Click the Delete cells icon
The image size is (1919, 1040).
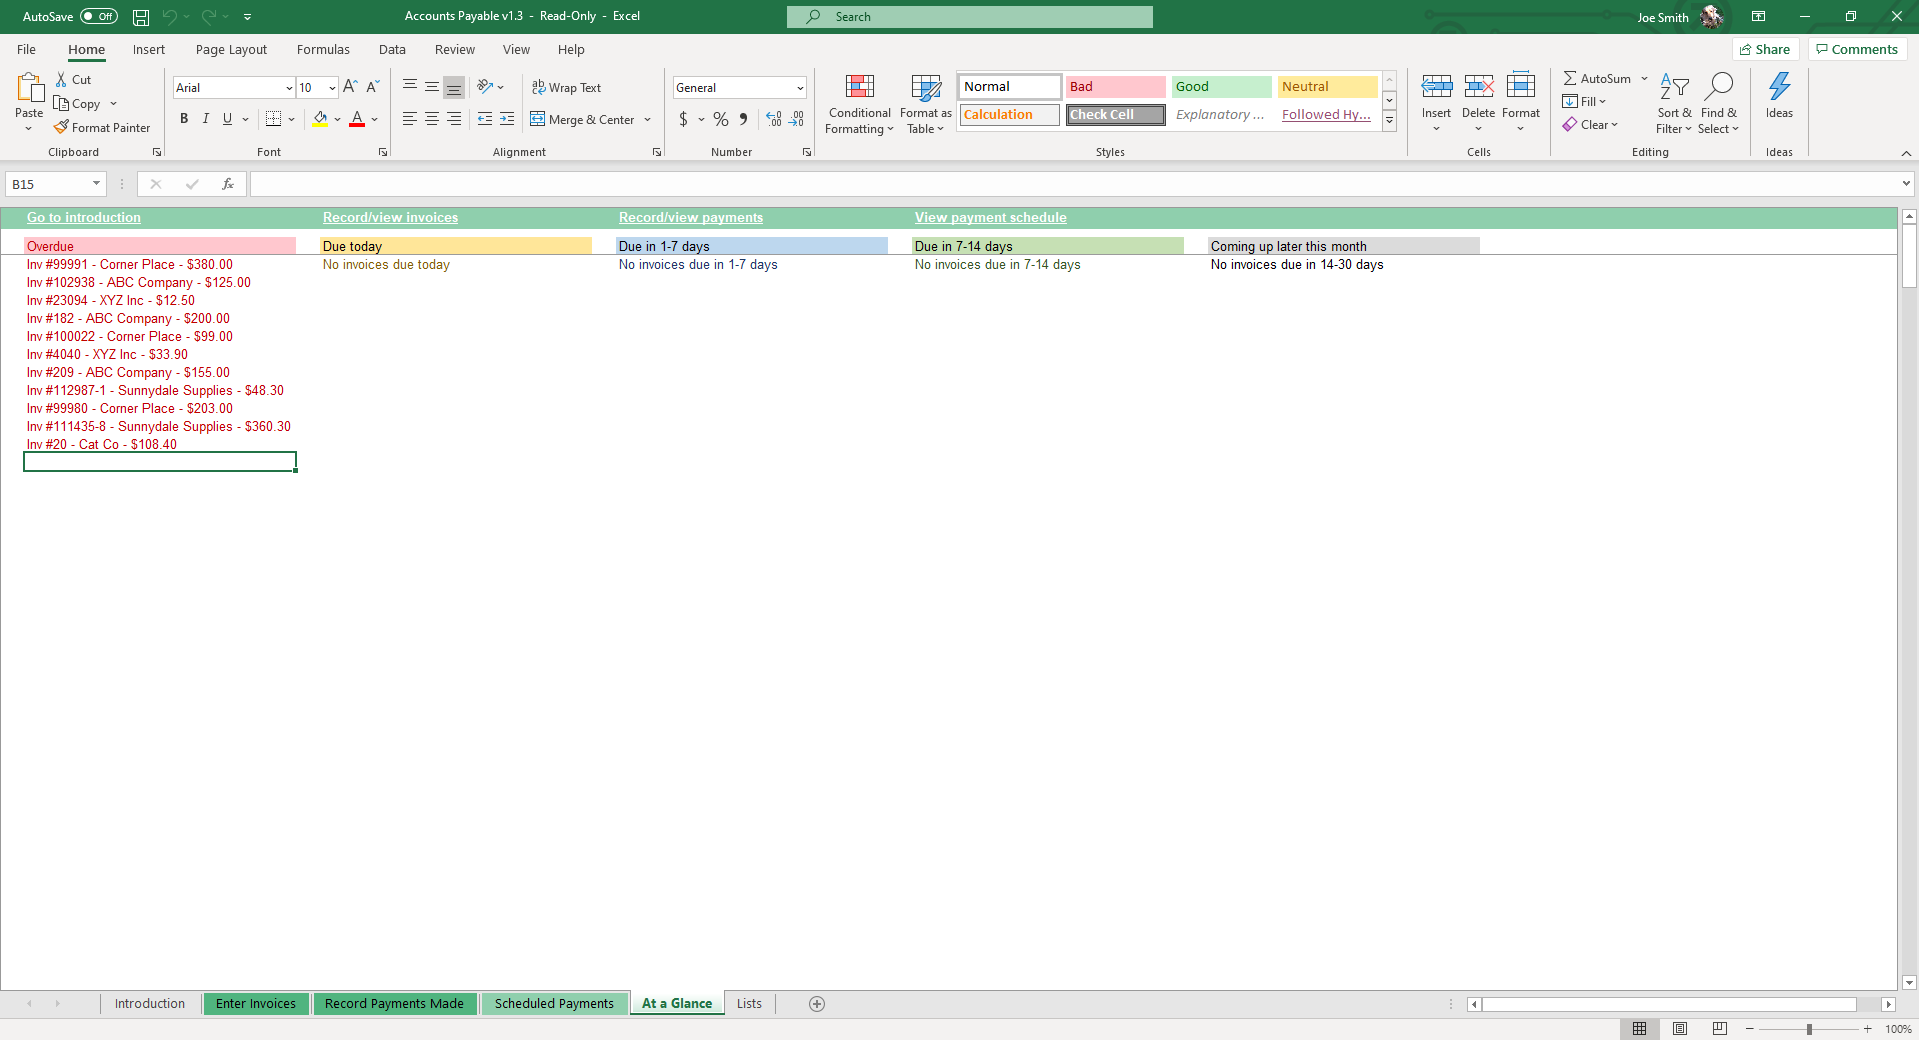click(x=1479, y=87)
